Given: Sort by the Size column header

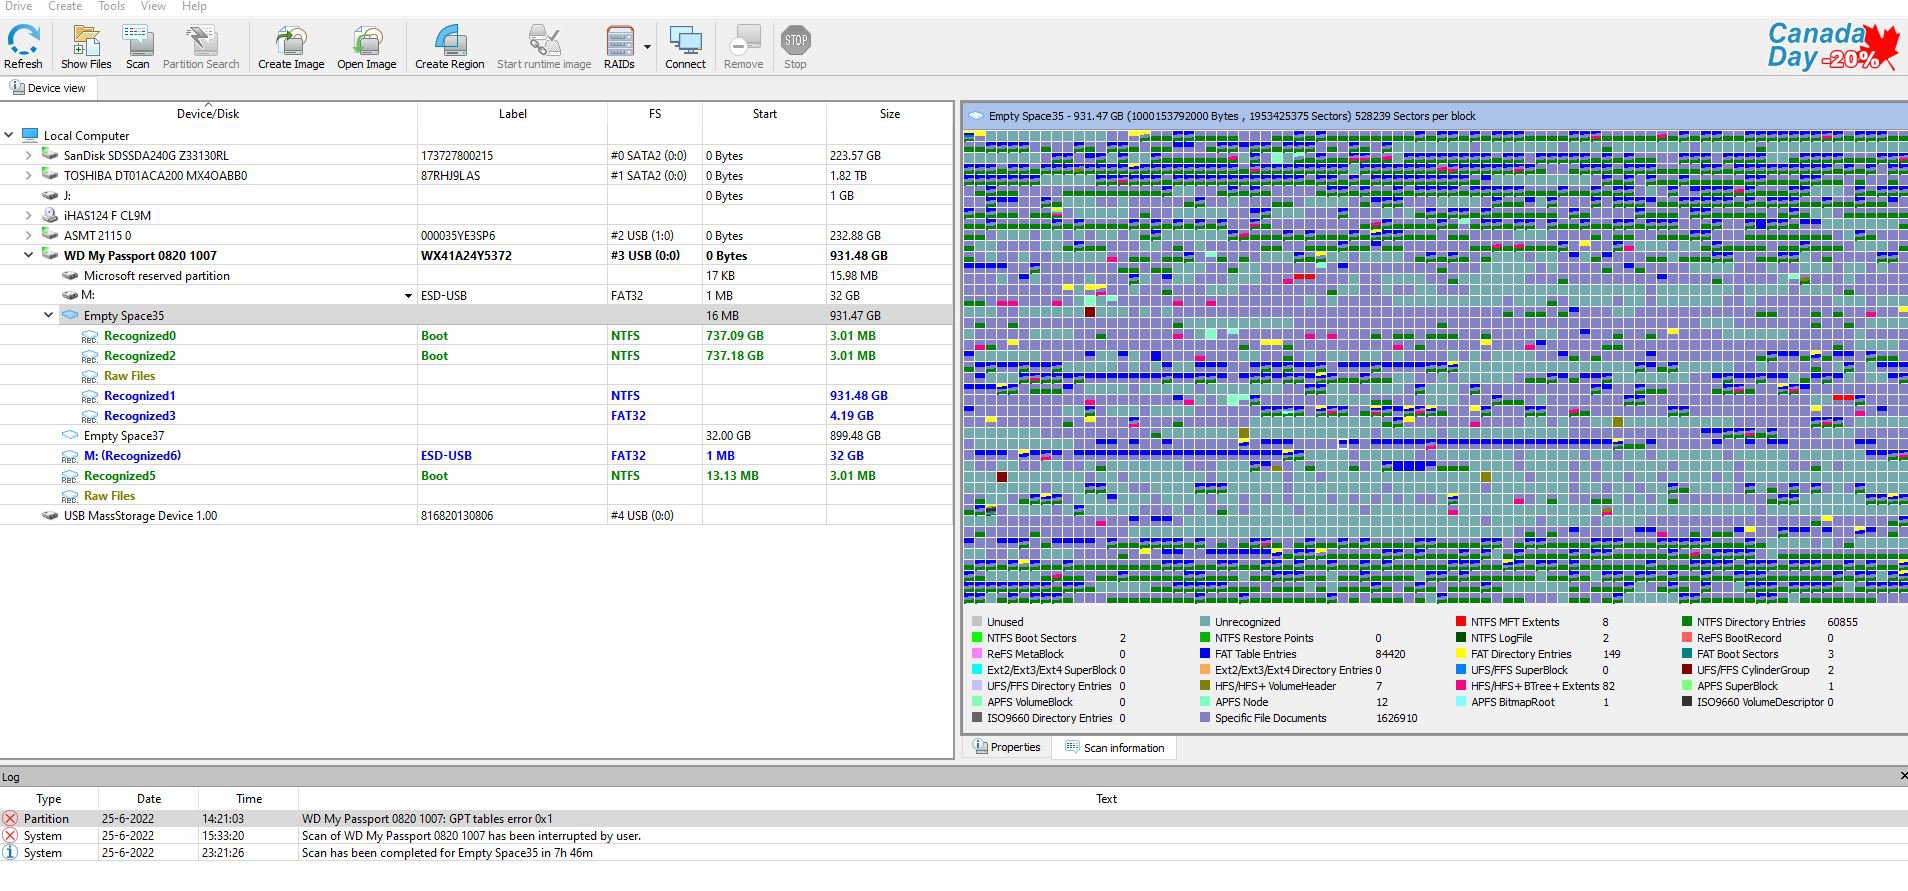Looking at the screenshot, I should point(889,114).
